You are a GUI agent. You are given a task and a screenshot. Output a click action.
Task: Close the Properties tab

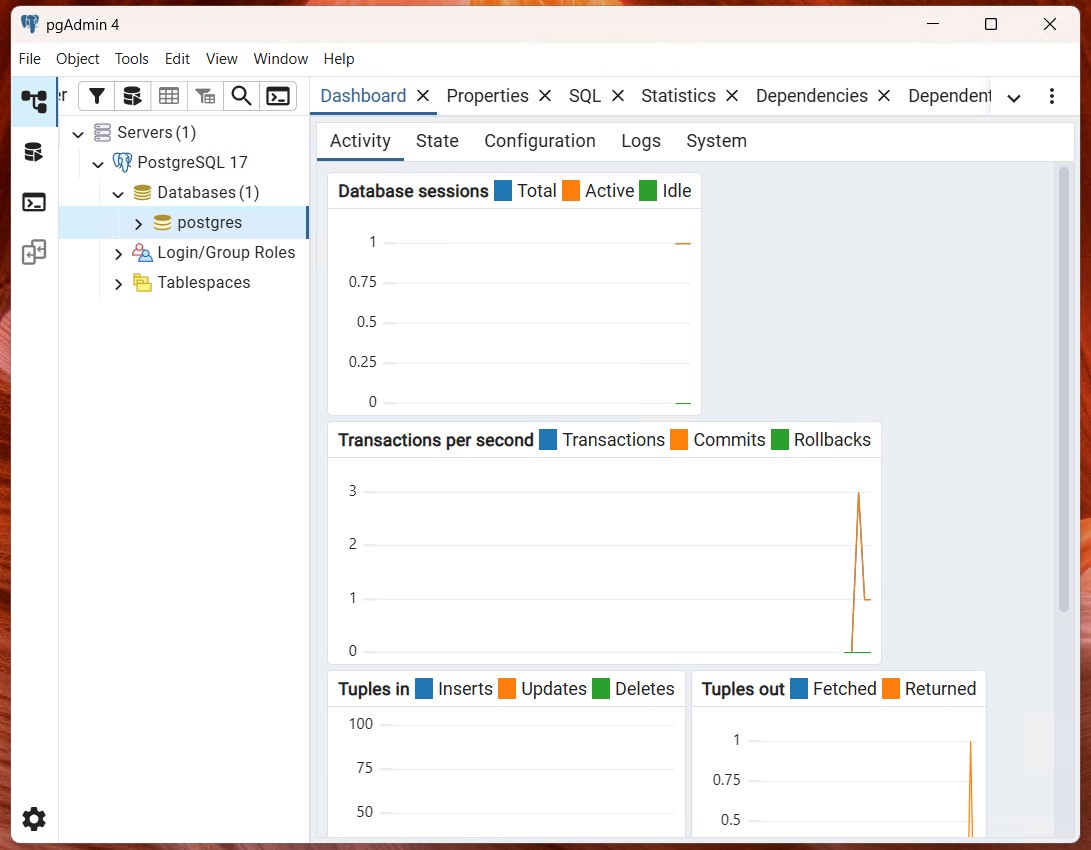[x=545, y=96]
